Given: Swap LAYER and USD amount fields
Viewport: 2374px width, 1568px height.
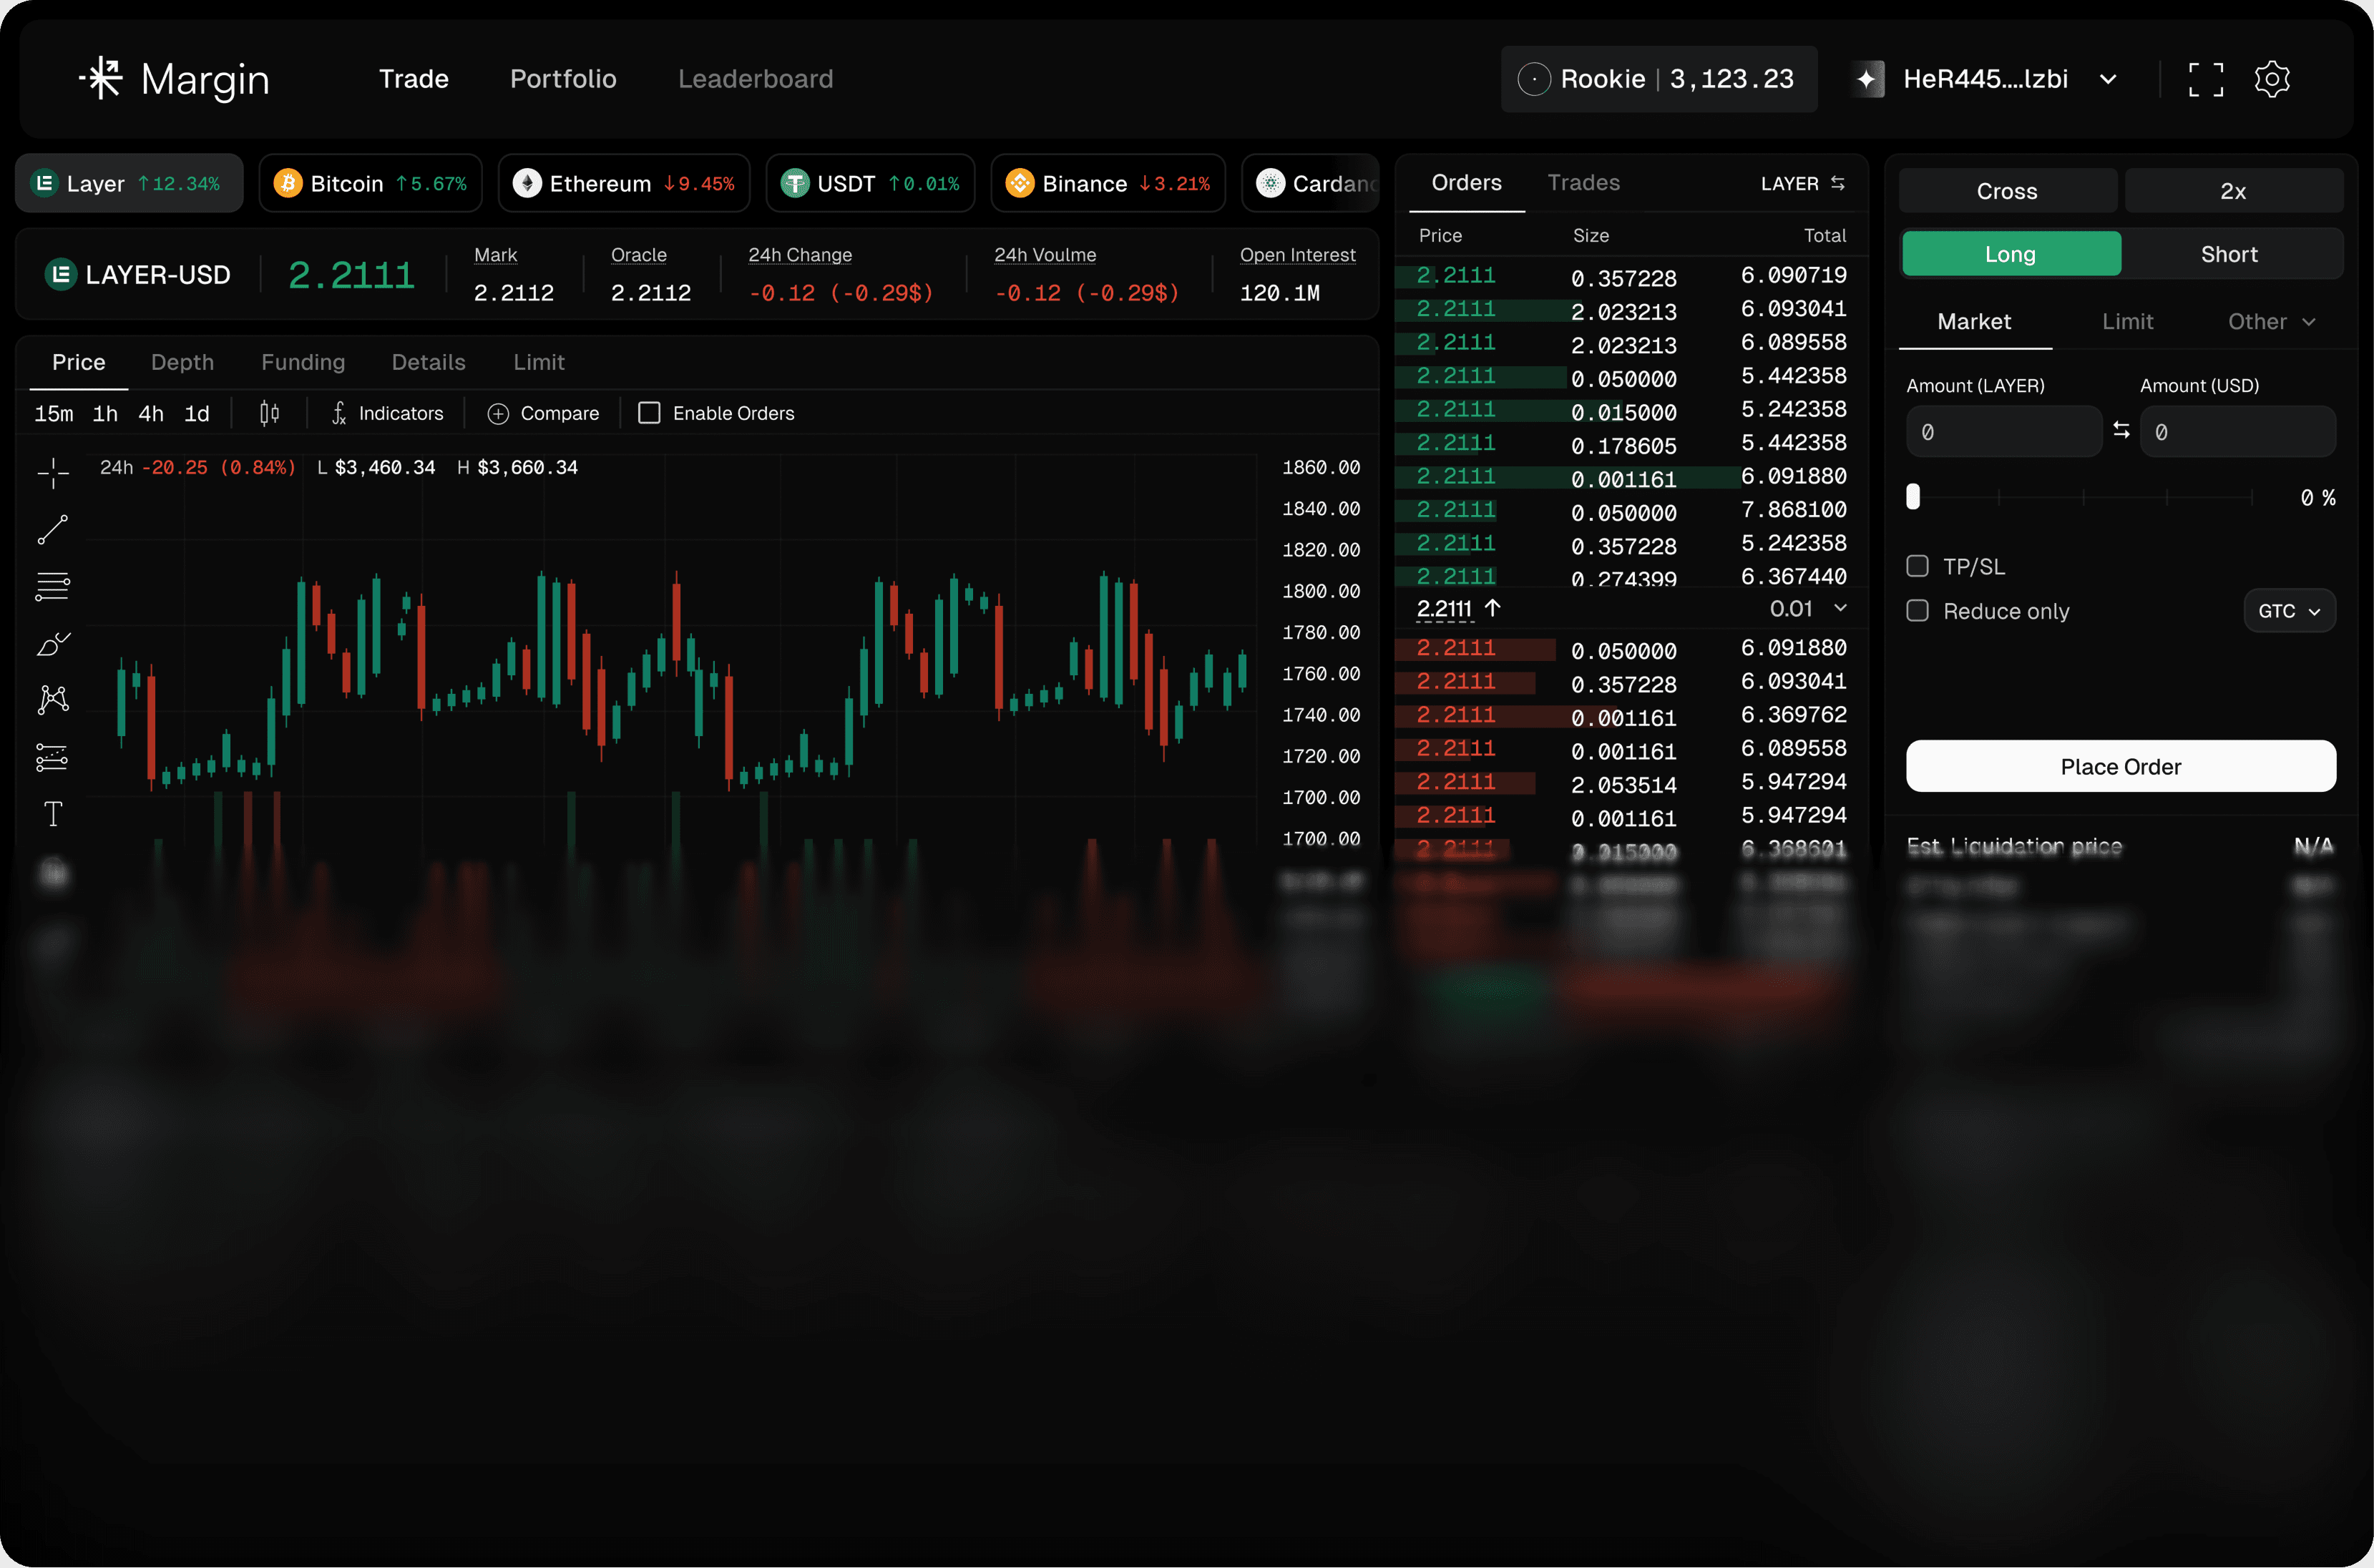Looking at the screenshot, I should coord(2121,431).
